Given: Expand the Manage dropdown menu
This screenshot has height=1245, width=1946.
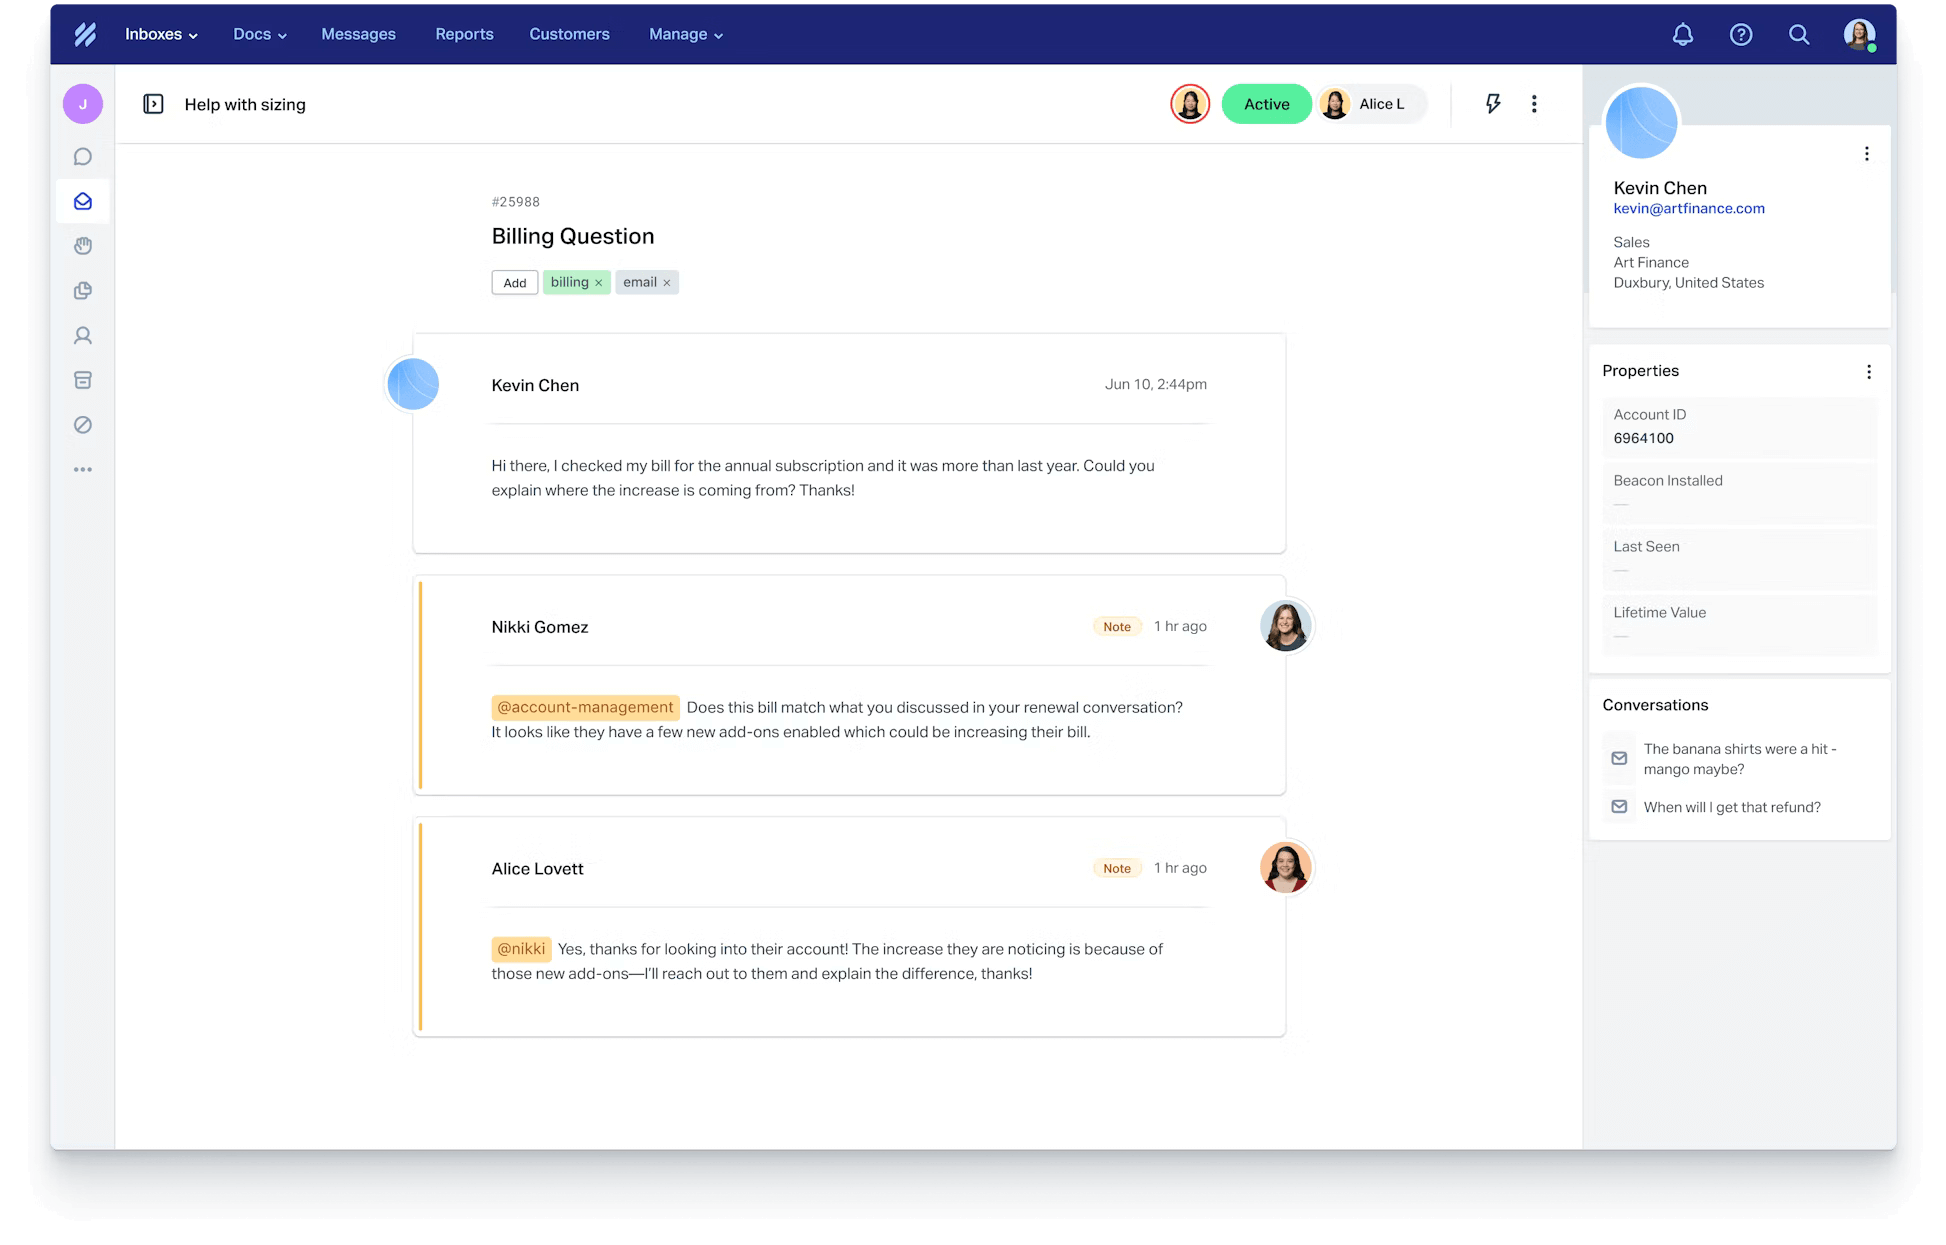Looking at the screenshot, I should click(686, 35).
